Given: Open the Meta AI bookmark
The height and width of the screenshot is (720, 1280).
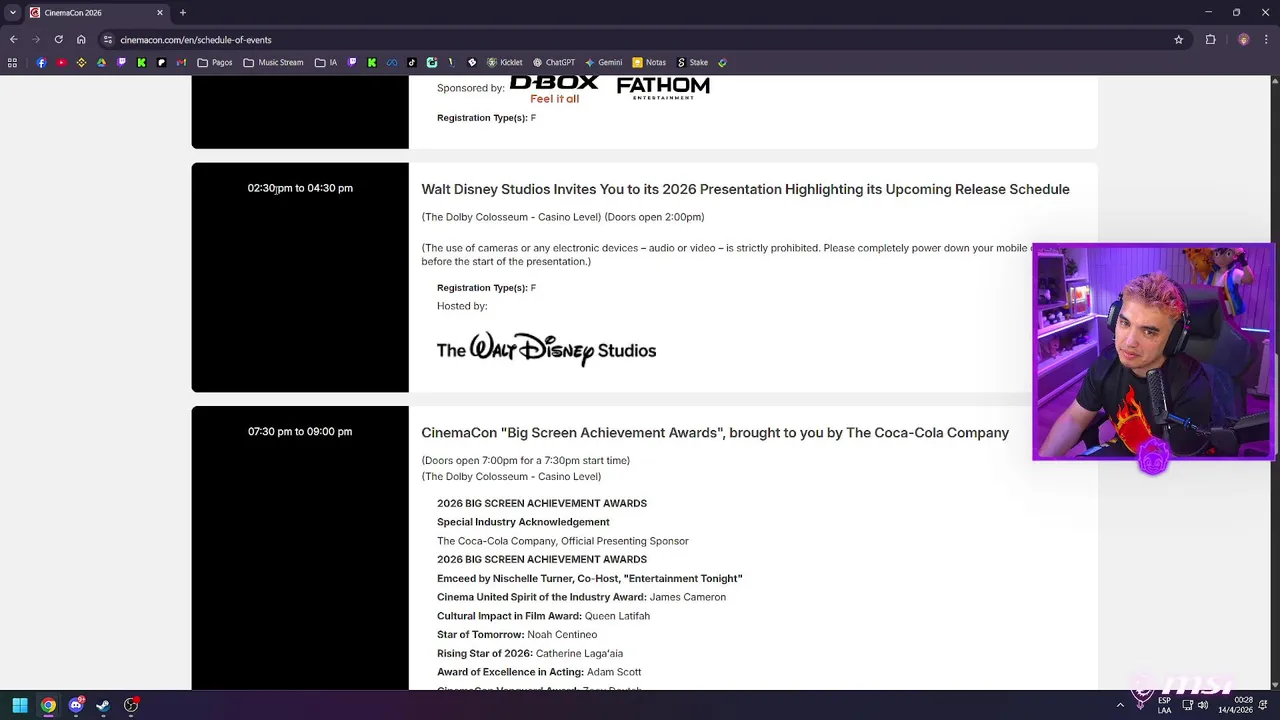Looking at the screenshot, I should (392, 62).
